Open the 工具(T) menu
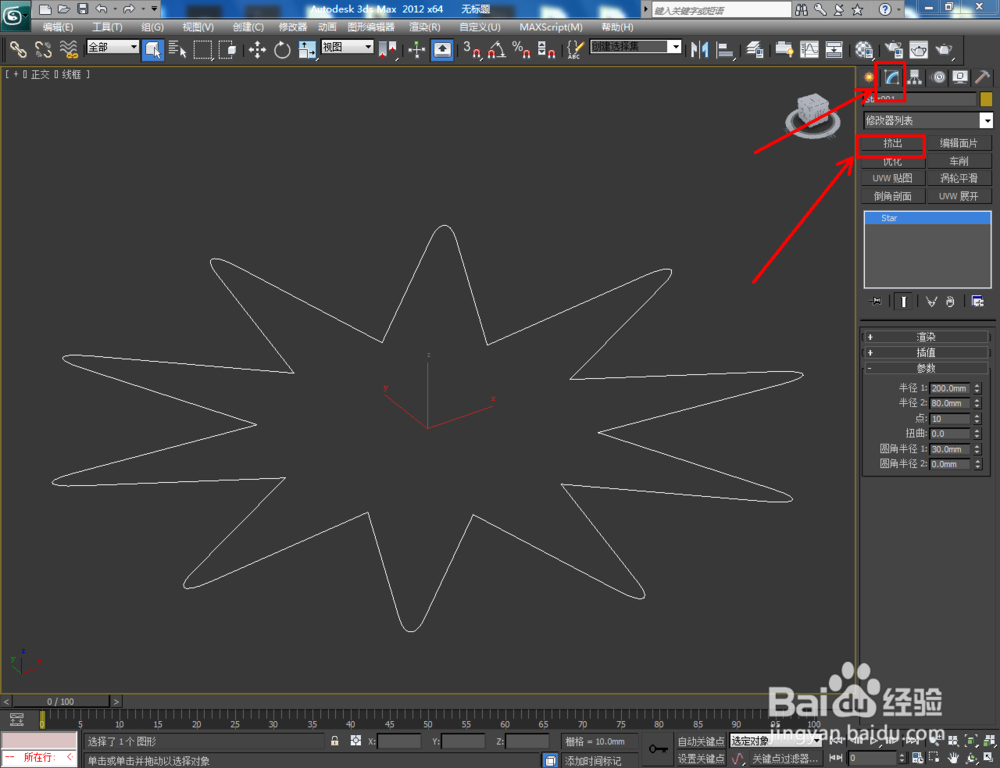Image resolution: width=1000 pixels, height=768 pixels. click(x=107, y=27)
